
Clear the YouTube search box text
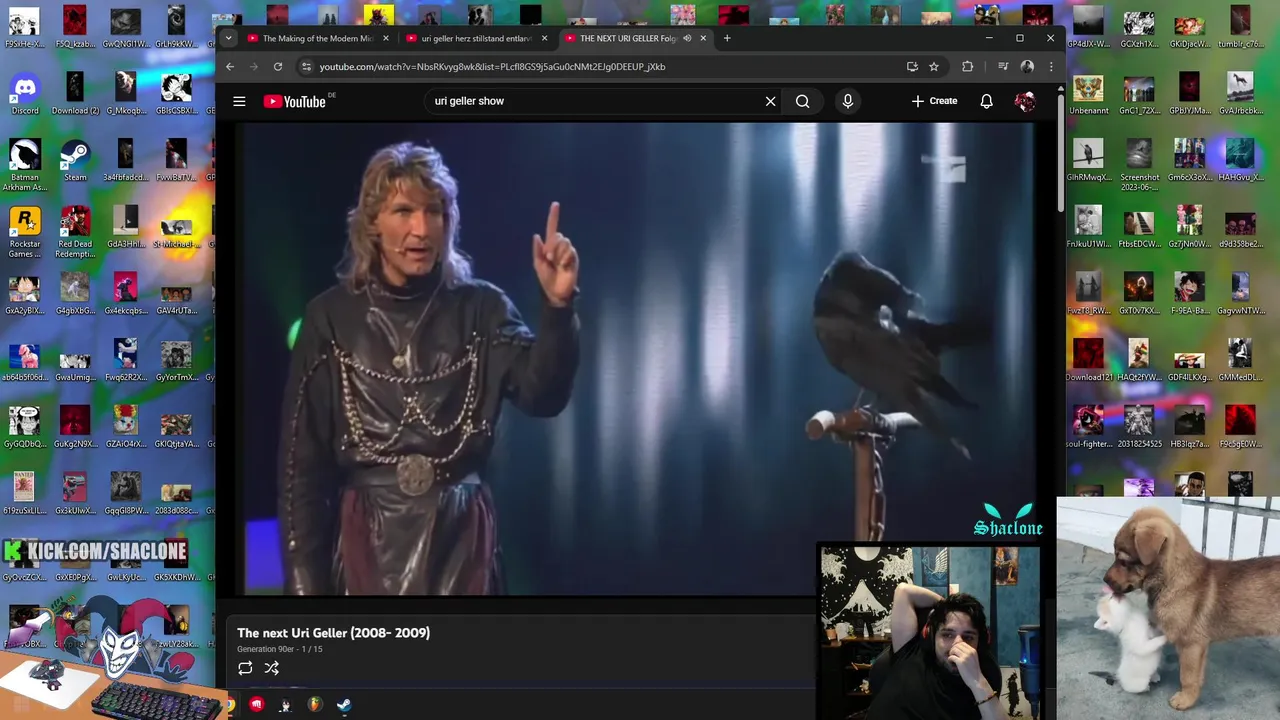click(770, 101)
